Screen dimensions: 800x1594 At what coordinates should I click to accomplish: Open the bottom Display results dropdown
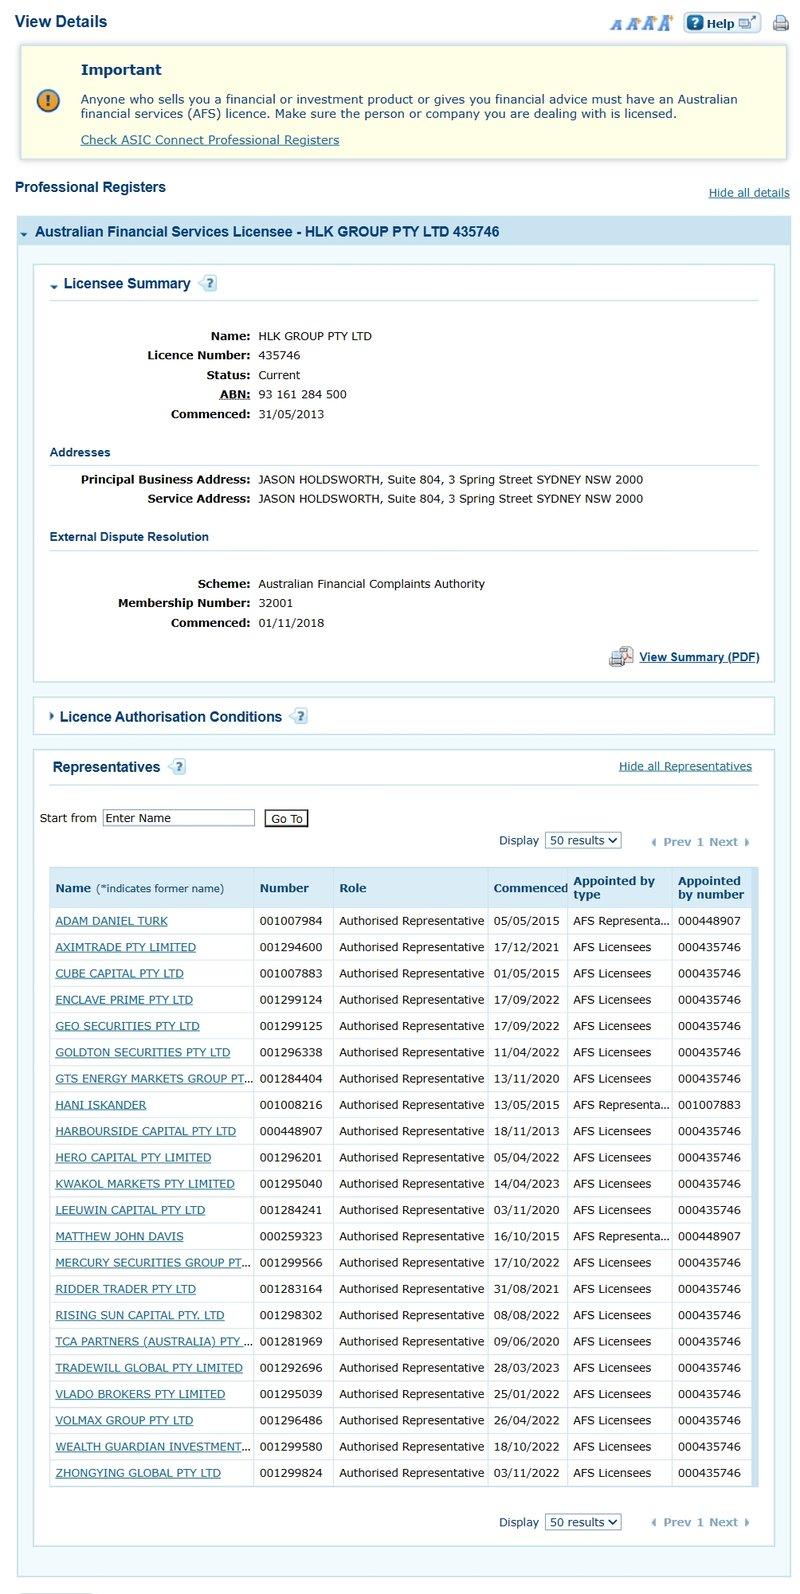pyautogui.click(x=583, y=1522)
